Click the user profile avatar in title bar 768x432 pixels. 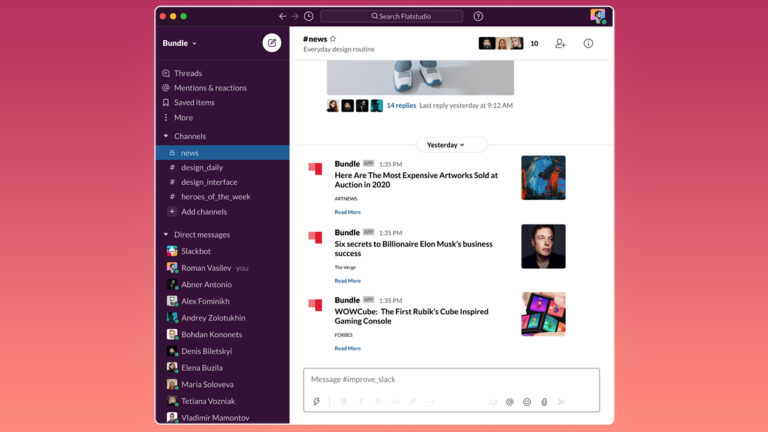(598, 16)
